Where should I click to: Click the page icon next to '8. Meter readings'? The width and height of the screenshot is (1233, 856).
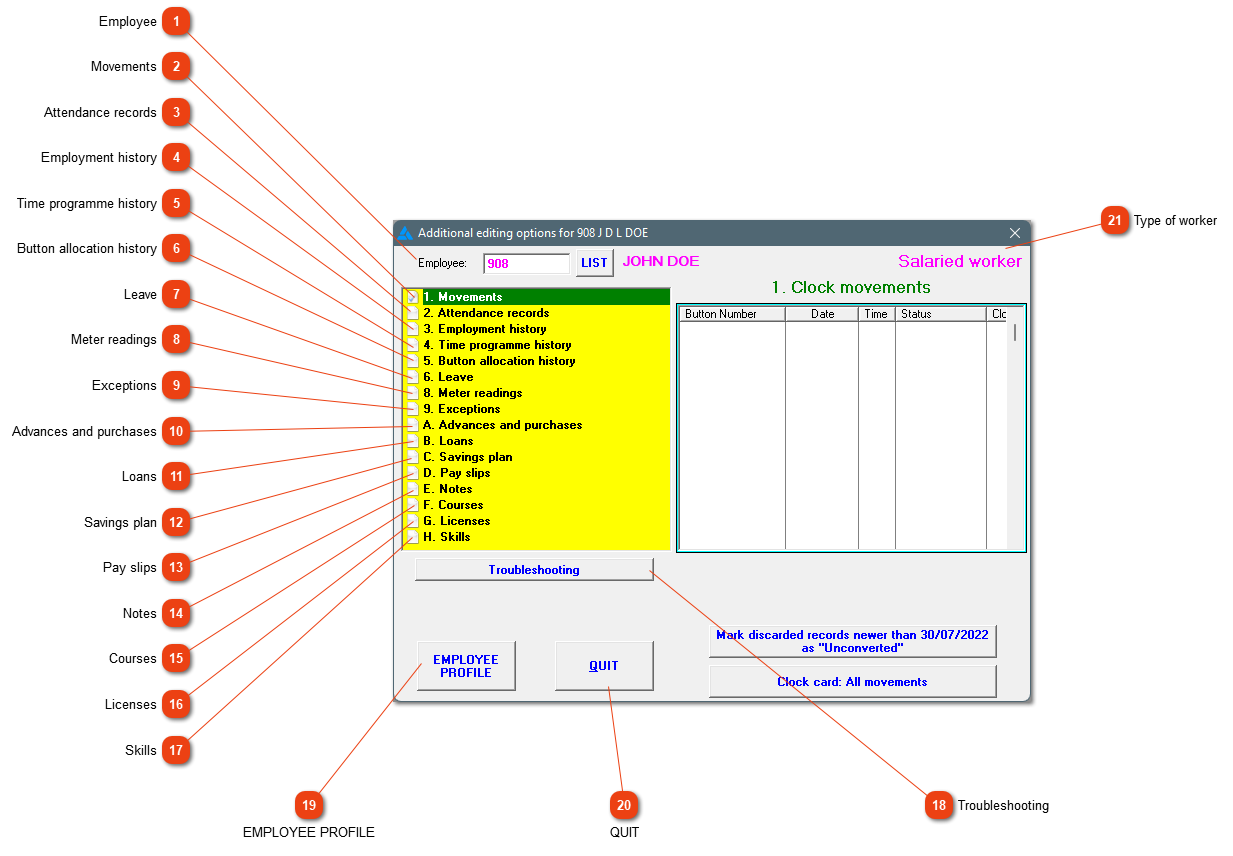coord(412,393)
